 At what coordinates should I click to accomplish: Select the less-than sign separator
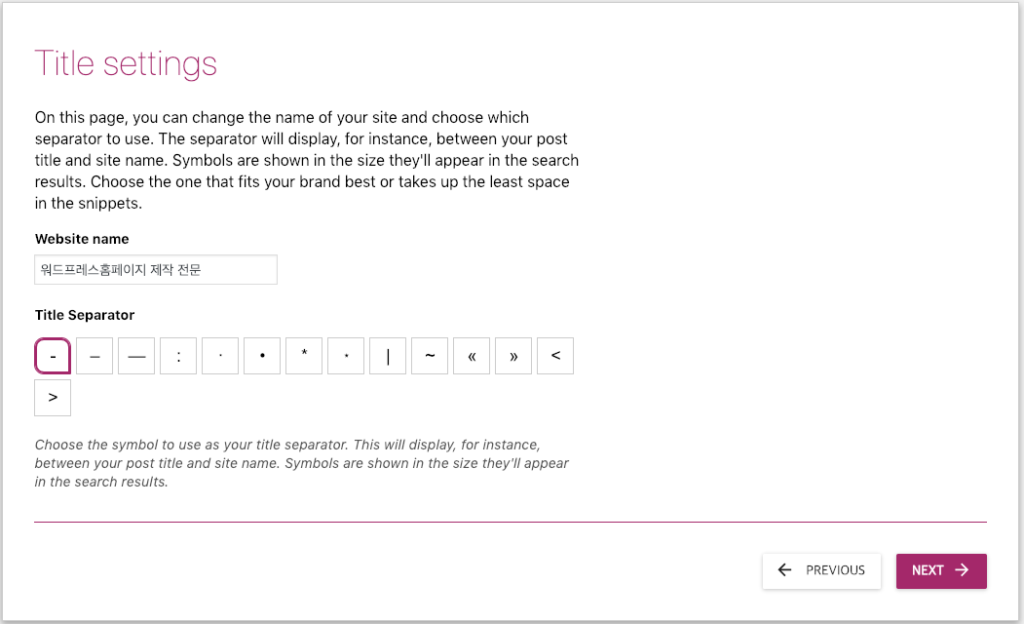point(555,356)
